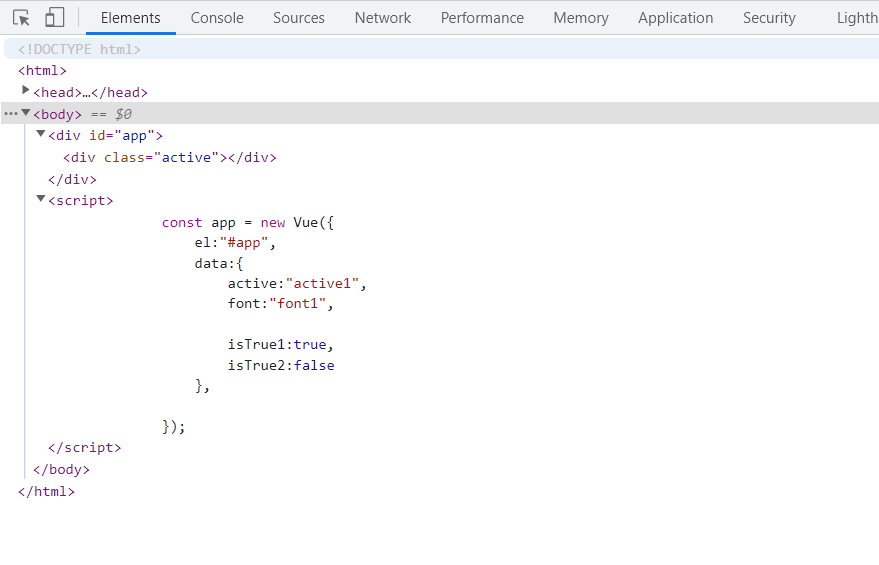Switch to the Application tab

(x=676, y=18)
